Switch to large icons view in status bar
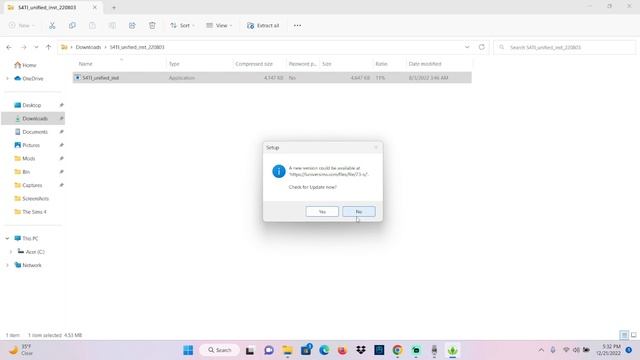This screenshot has height=360, width=640. [634, 335]
